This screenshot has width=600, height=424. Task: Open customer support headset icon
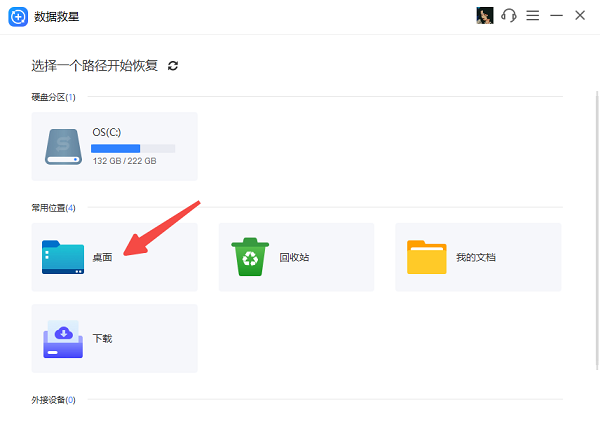(x=509, y=16)
